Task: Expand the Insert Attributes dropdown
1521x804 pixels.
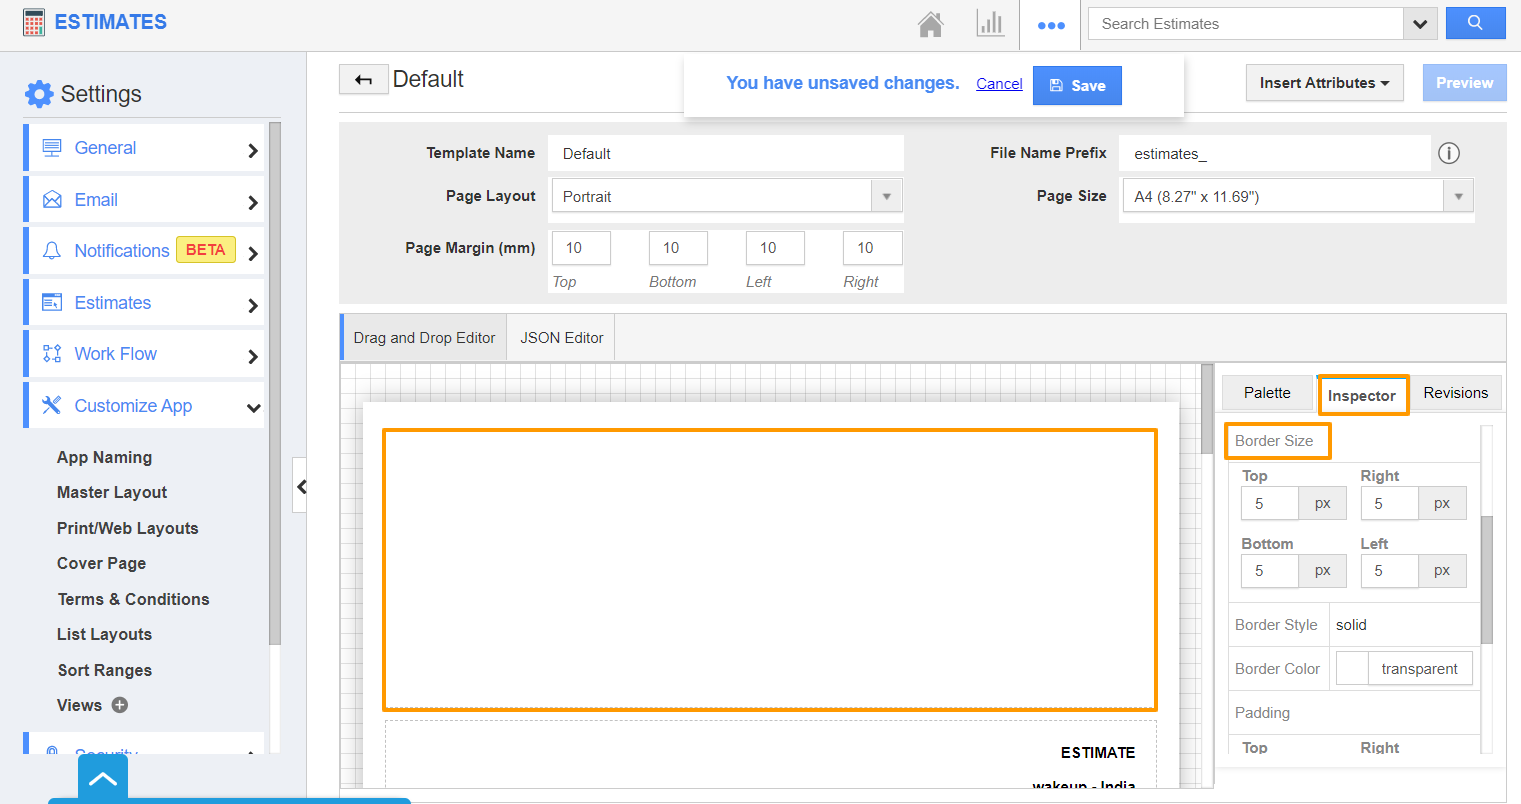Action: [x=1324, y=83]
